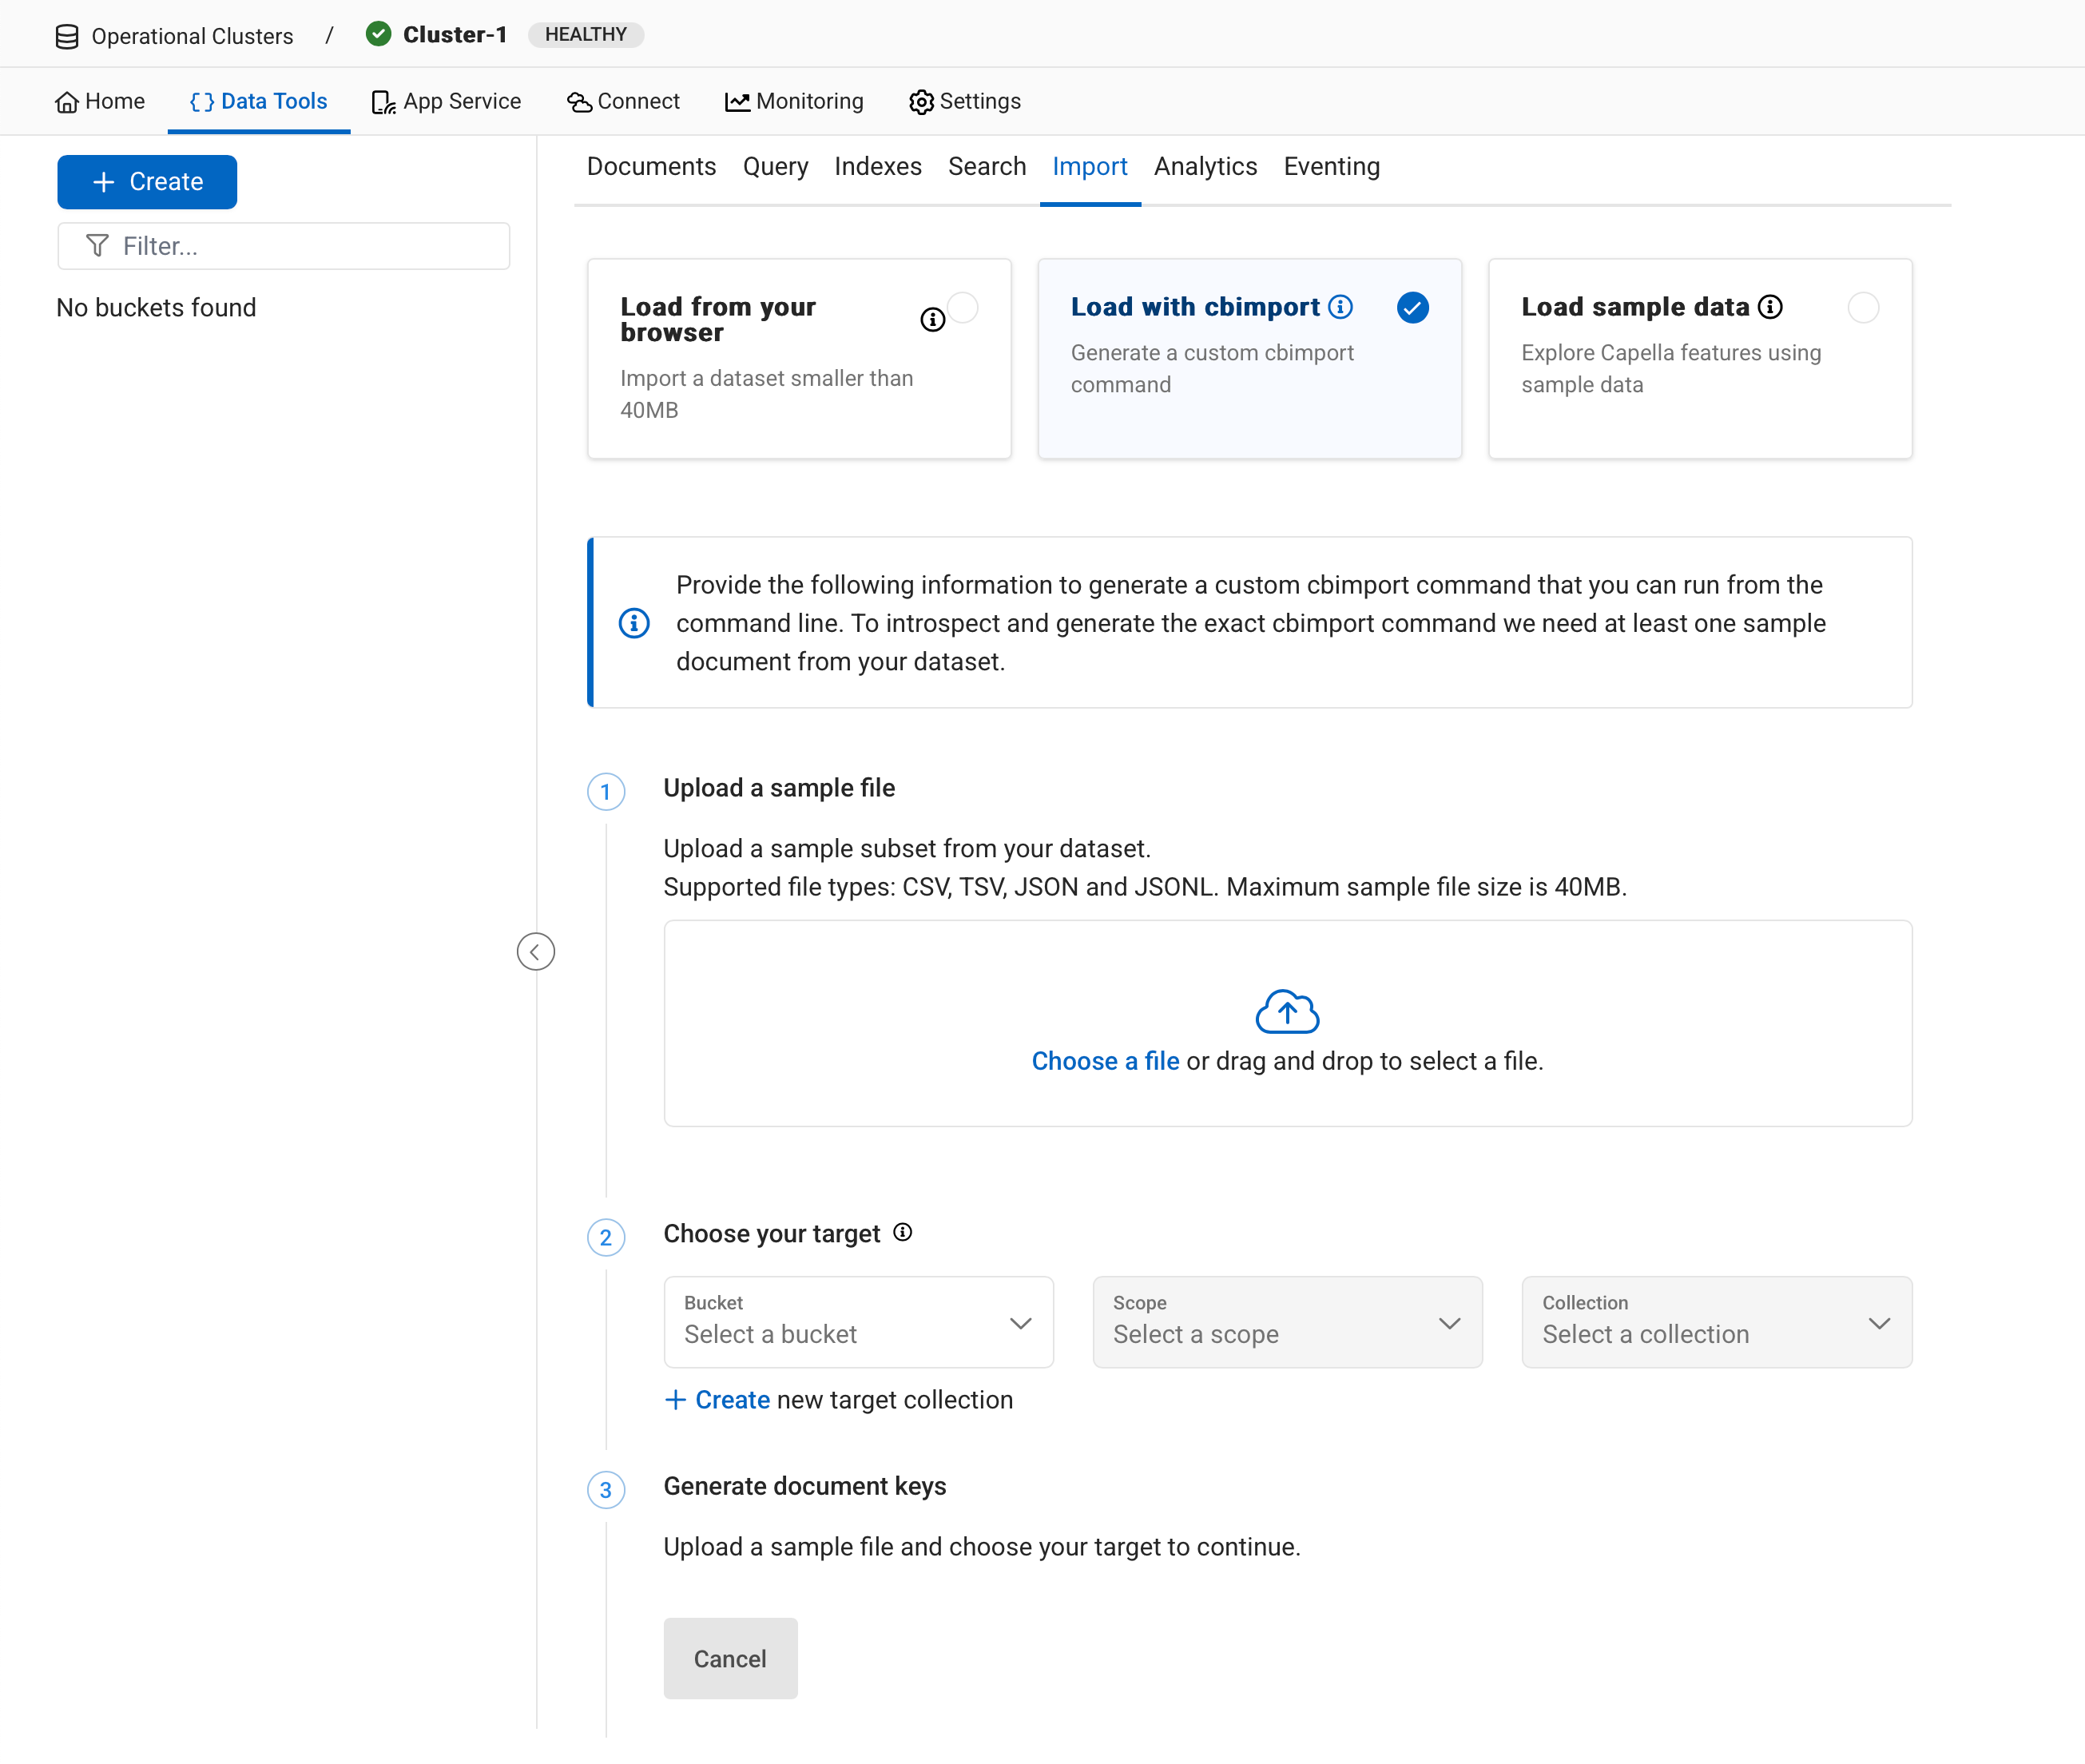This screenshot has width=2085, height=1764.
Task: Click the Monitoring chart icon
Action: click(737, 102)
